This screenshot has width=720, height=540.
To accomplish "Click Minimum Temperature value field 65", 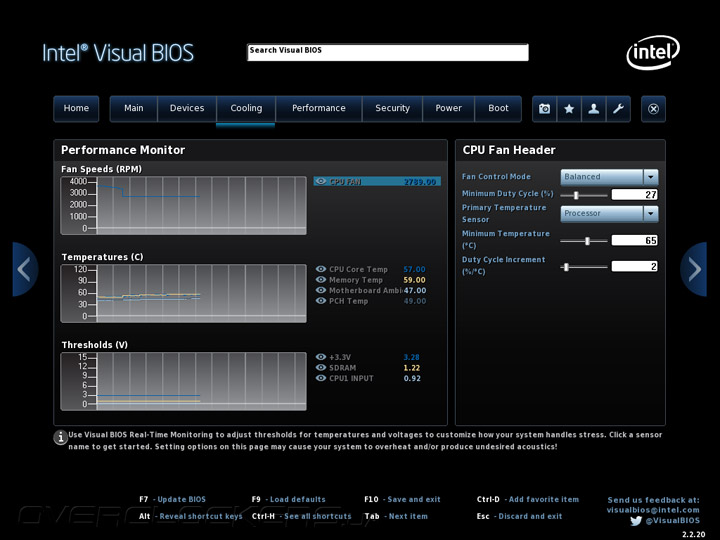I will coord(635,240).
